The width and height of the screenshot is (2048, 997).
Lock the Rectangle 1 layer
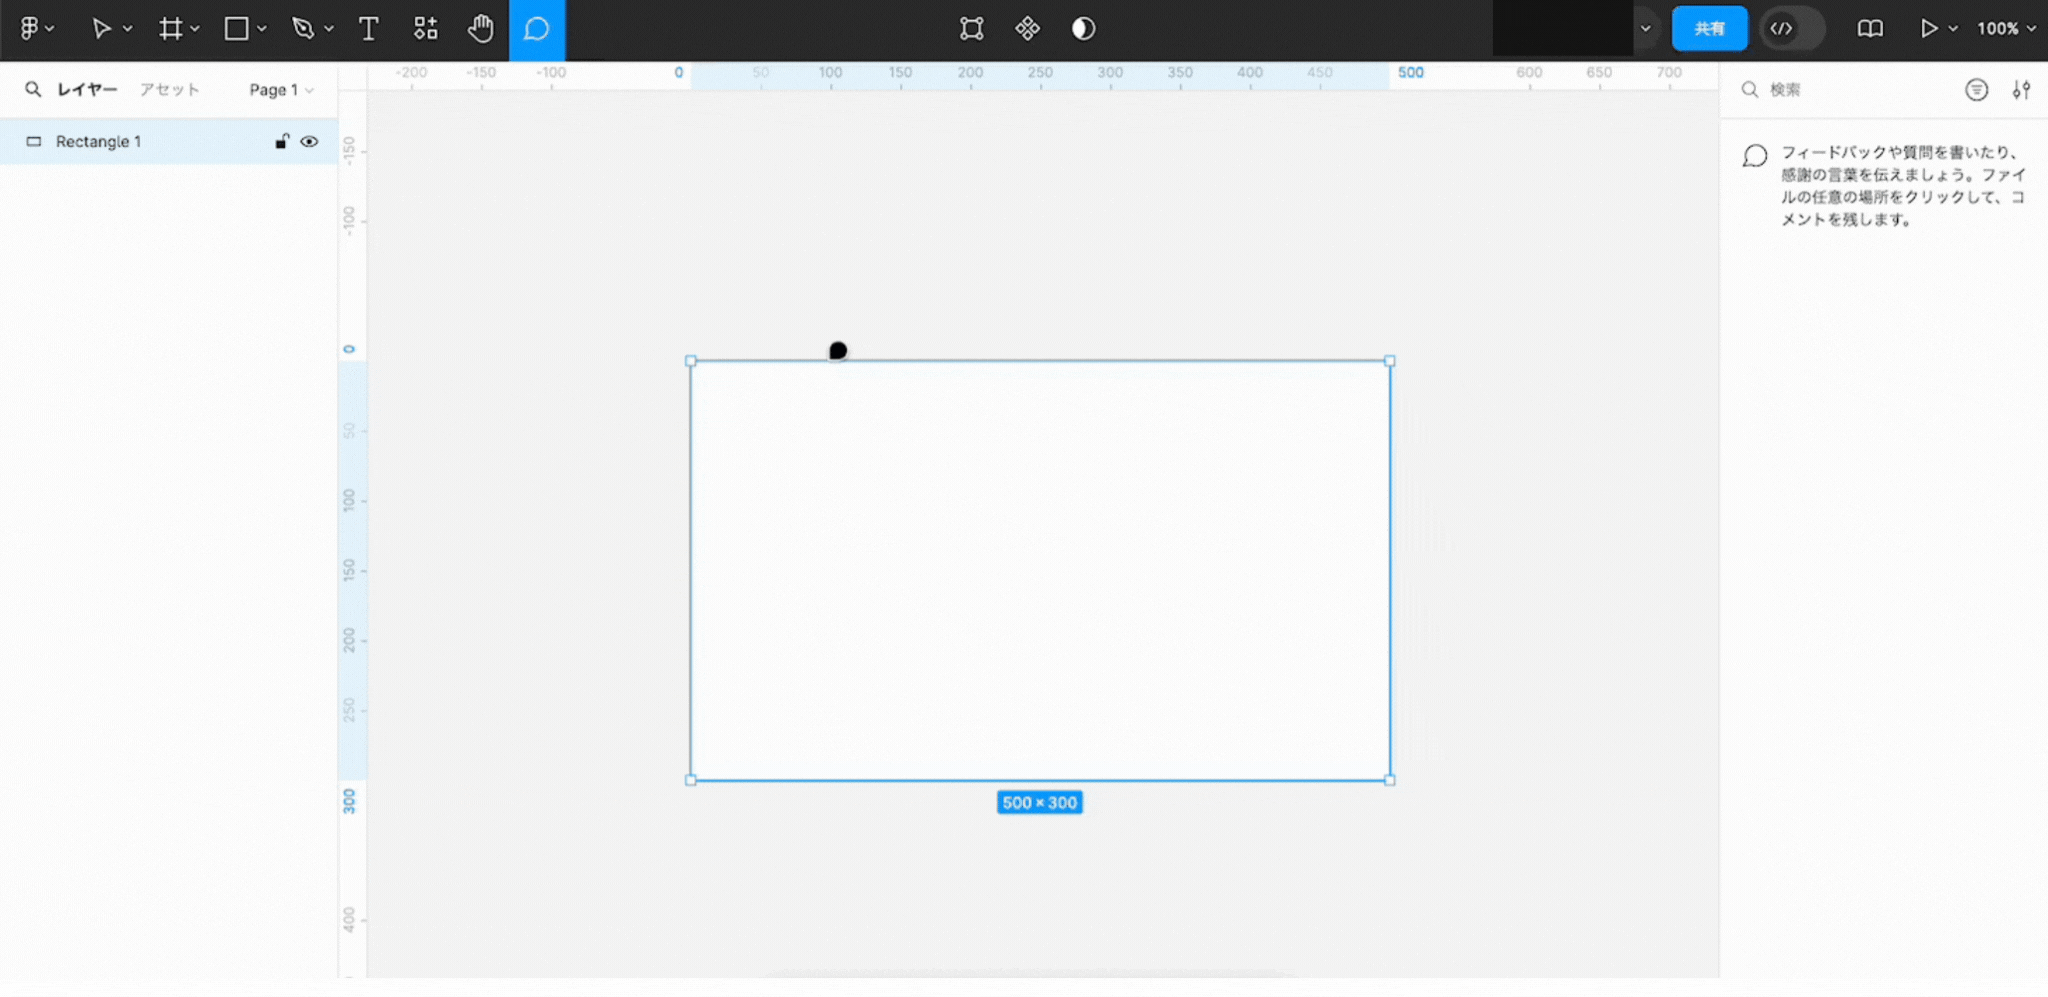click(282, 142)
